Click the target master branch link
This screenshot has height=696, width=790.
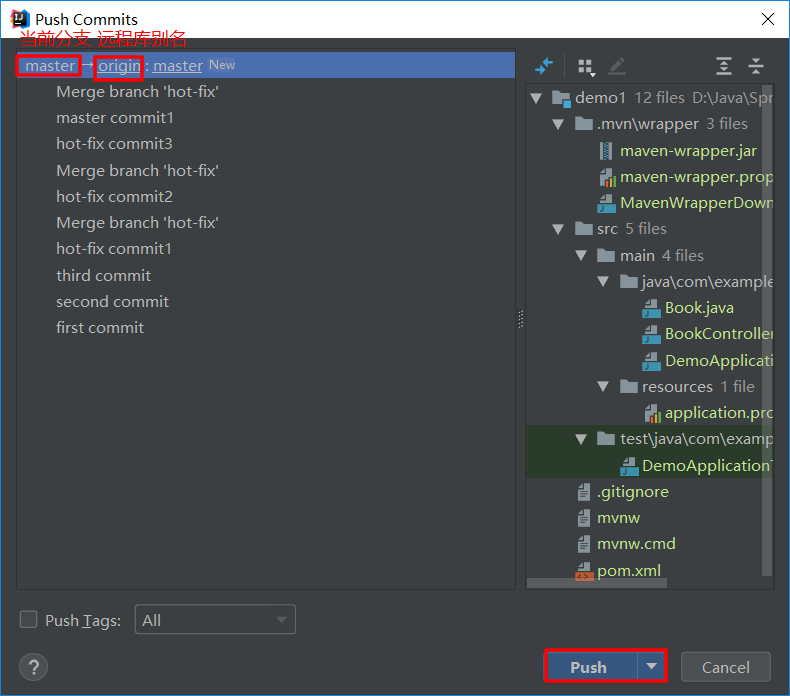[x=178, y=66]
